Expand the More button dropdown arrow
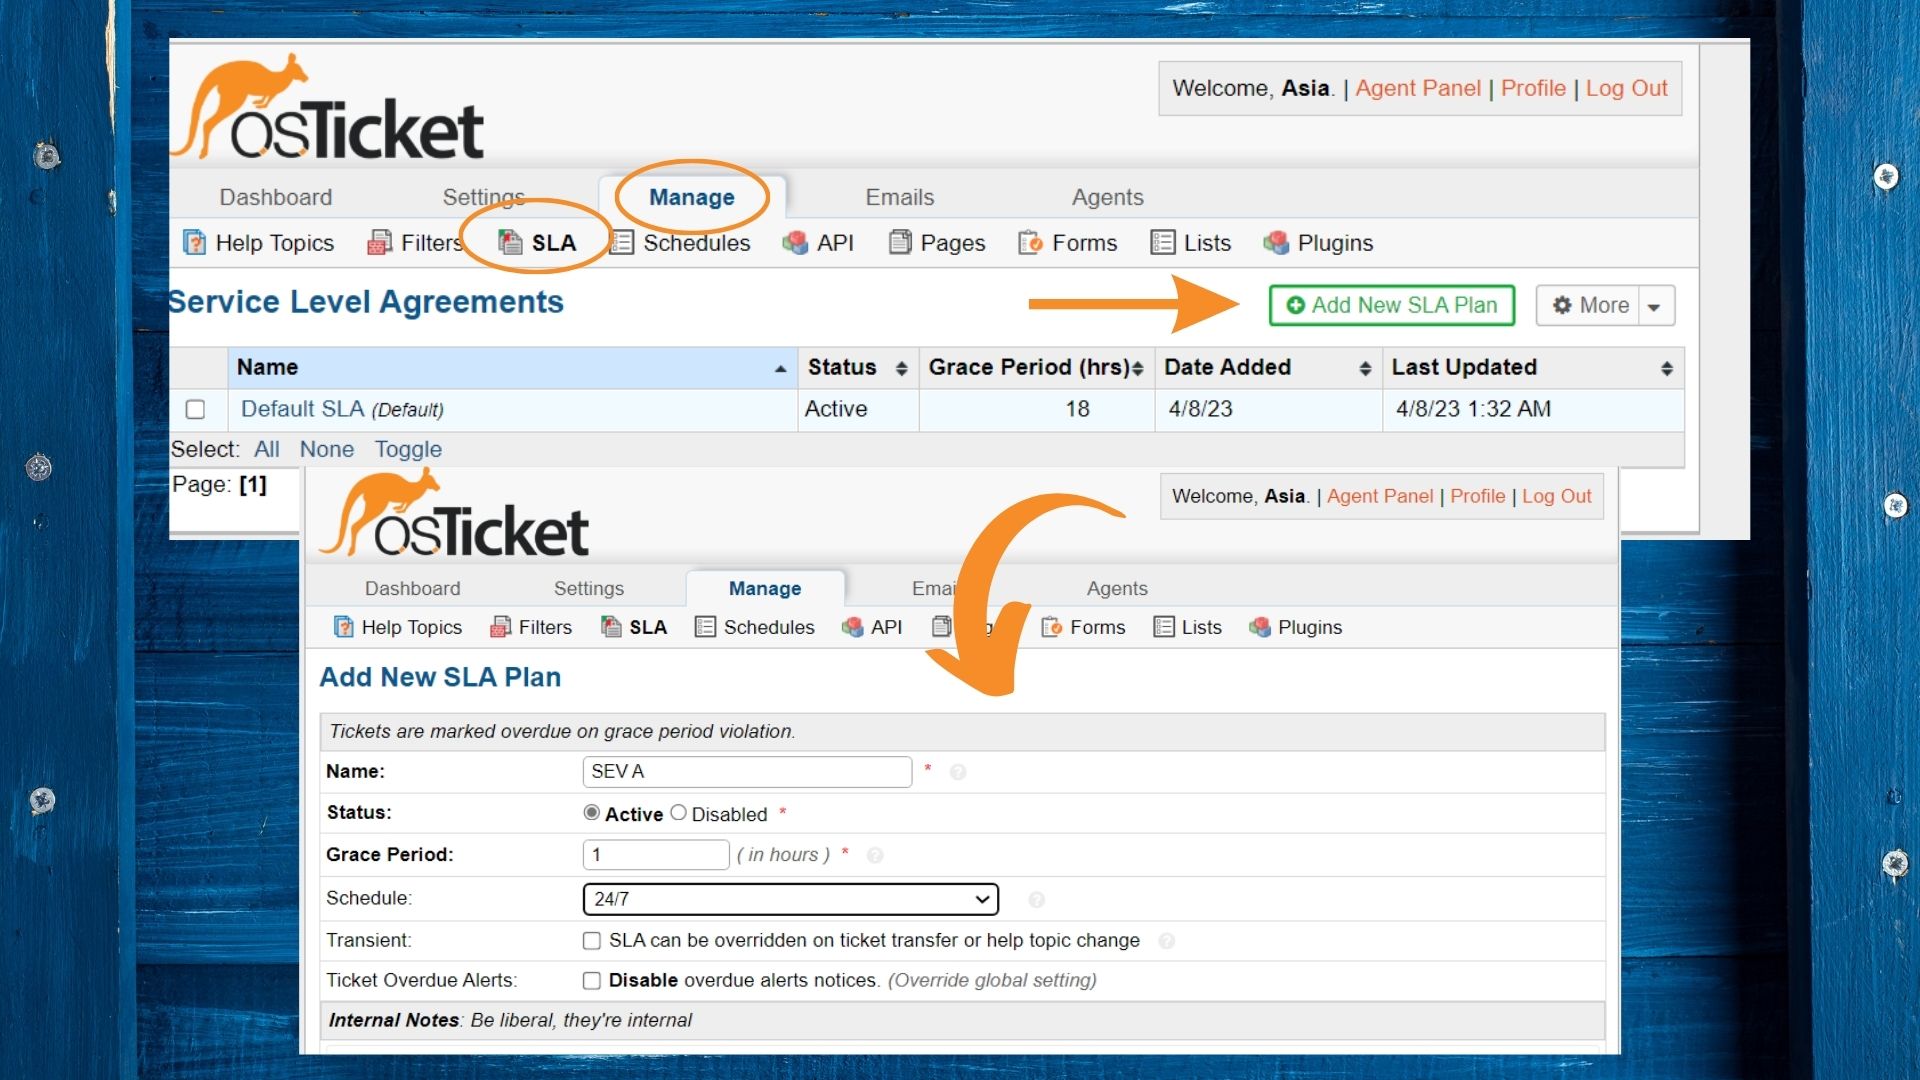This screenshot has height=1080, width=1920. pyautogui.click(x=1655, y=306)
